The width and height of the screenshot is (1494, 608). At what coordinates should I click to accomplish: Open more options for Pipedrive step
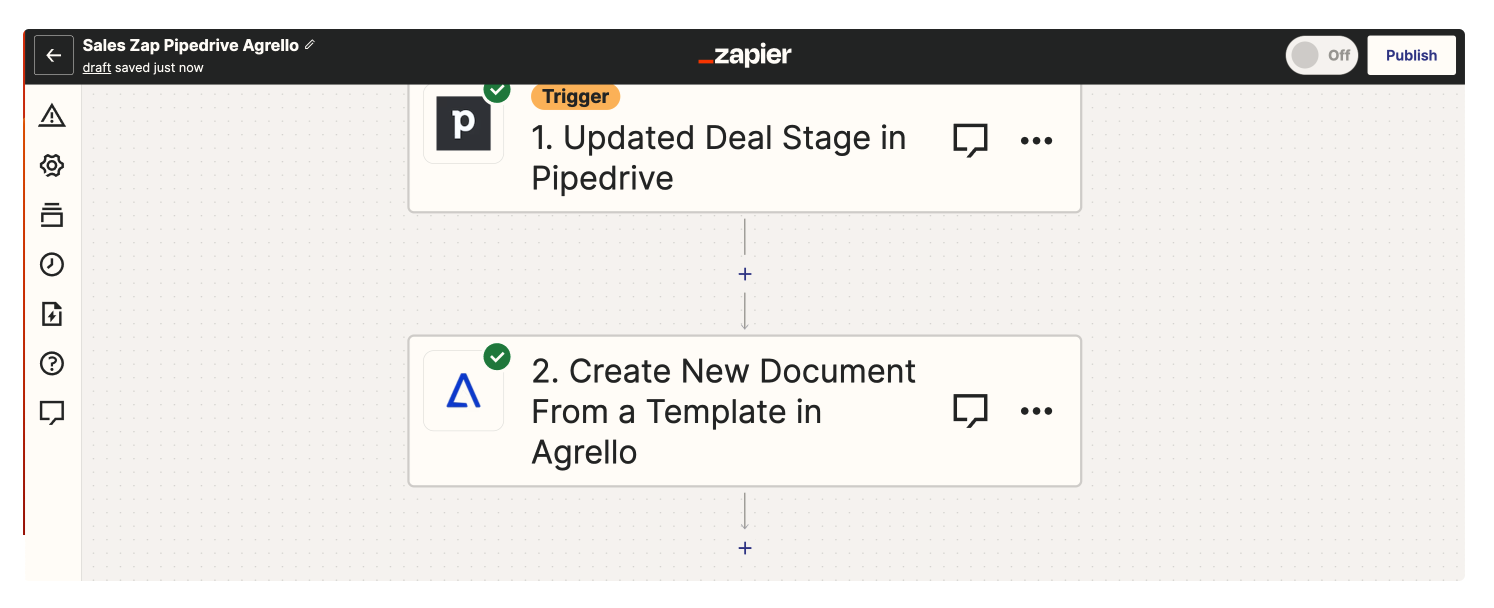coord(1036,141)
